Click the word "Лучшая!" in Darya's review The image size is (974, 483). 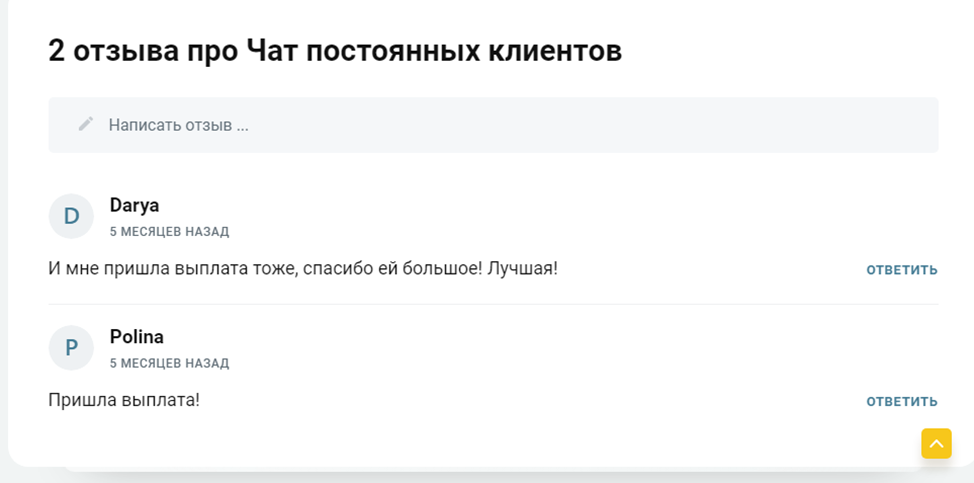tap(522, 269)
